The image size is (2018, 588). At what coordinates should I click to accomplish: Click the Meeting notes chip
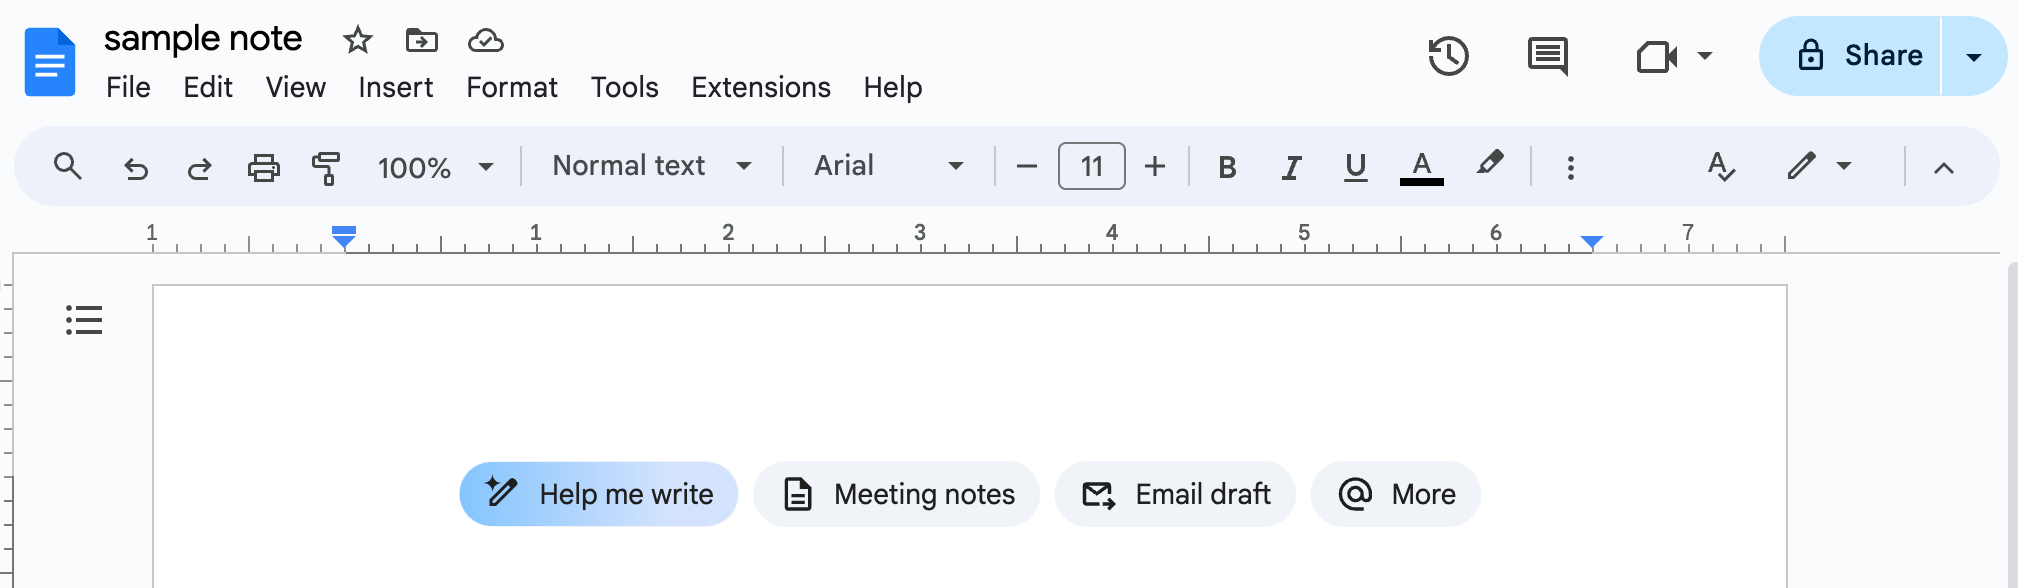coord(897,494)
